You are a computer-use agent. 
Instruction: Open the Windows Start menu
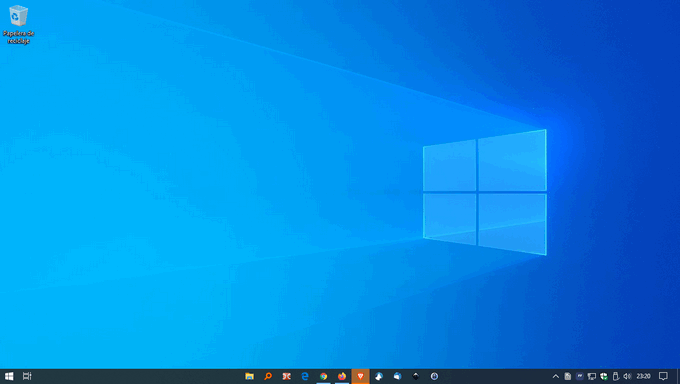point(9,376)
